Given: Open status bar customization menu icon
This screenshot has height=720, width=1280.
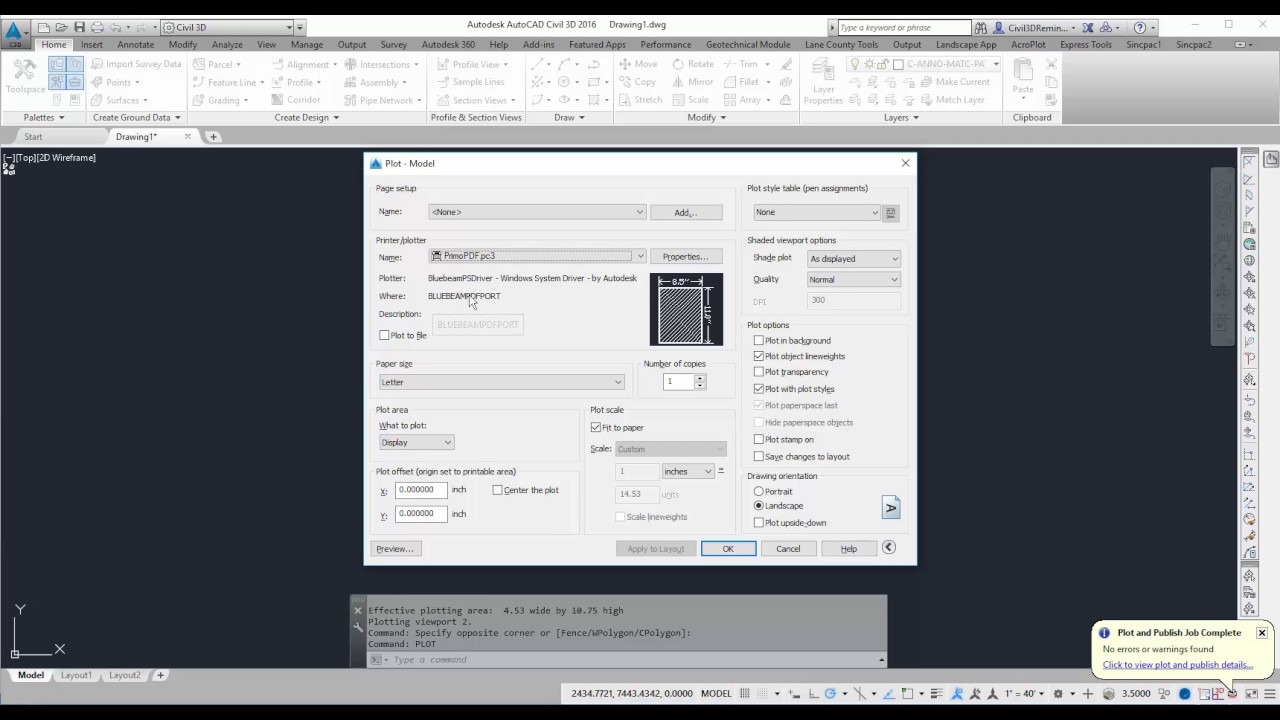Looking at the screenshot, I should (x=1269, y=693).
